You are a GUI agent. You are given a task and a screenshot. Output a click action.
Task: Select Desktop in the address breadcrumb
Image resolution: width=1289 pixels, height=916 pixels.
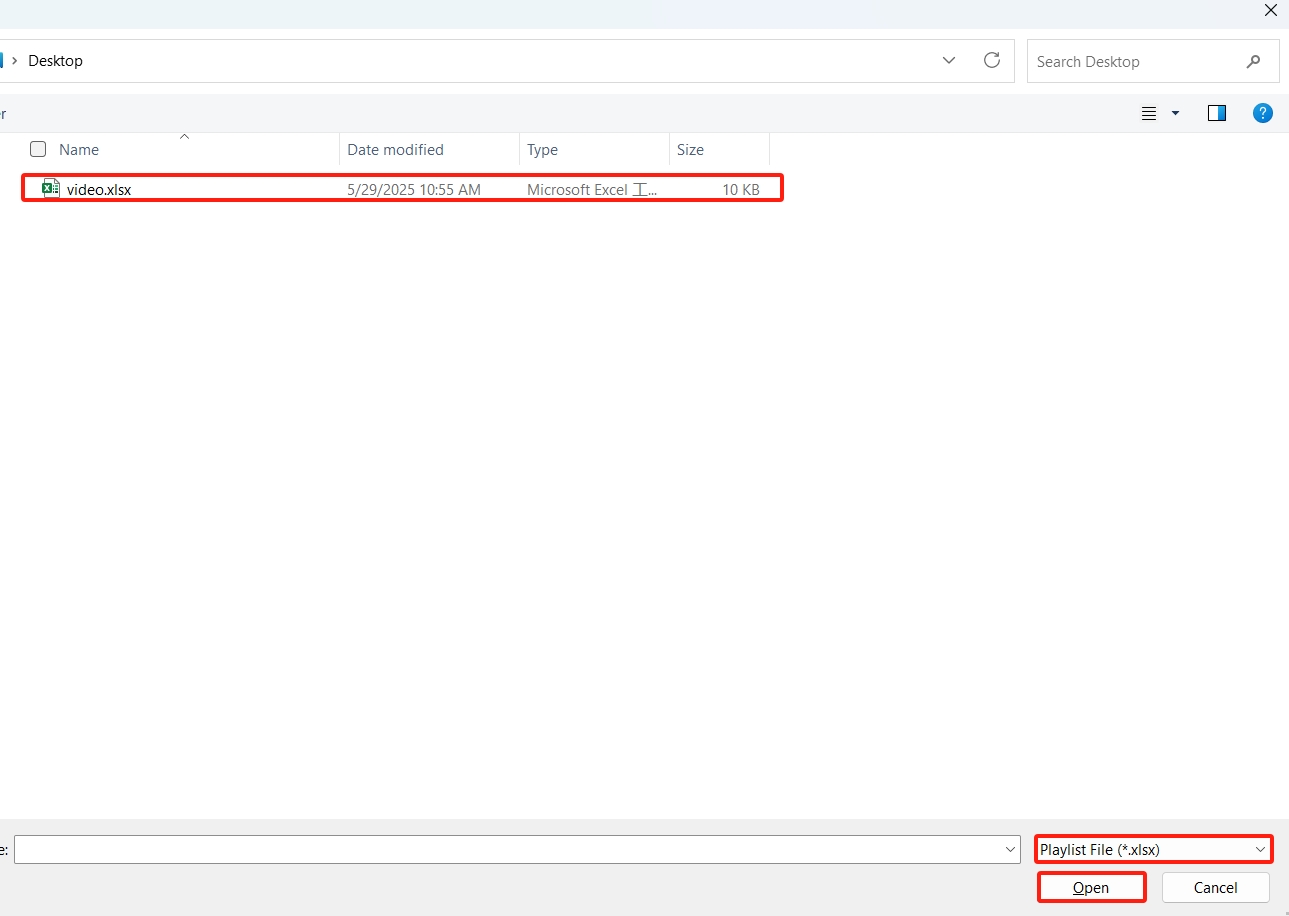(55, 61)
